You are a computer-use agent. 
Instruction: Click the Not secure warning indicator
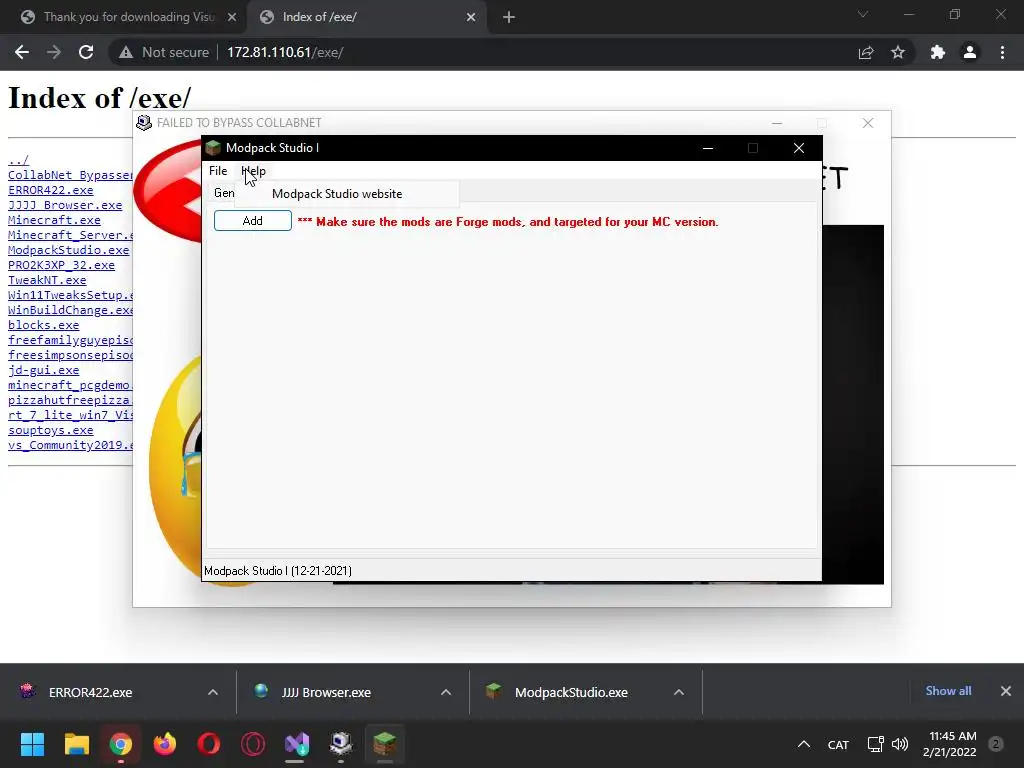pos(164,52)
